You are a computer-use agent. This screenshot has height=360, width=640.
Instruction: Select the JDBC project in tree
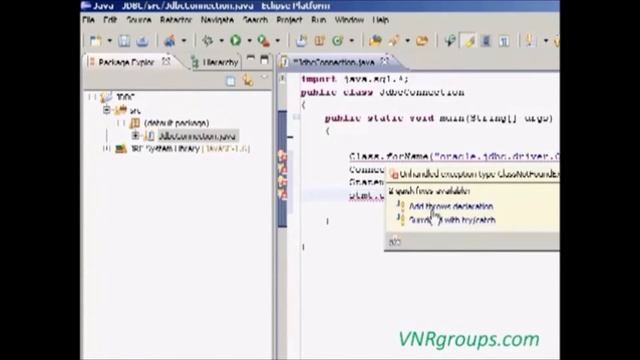pyautogui.click(x=125, y=97)
